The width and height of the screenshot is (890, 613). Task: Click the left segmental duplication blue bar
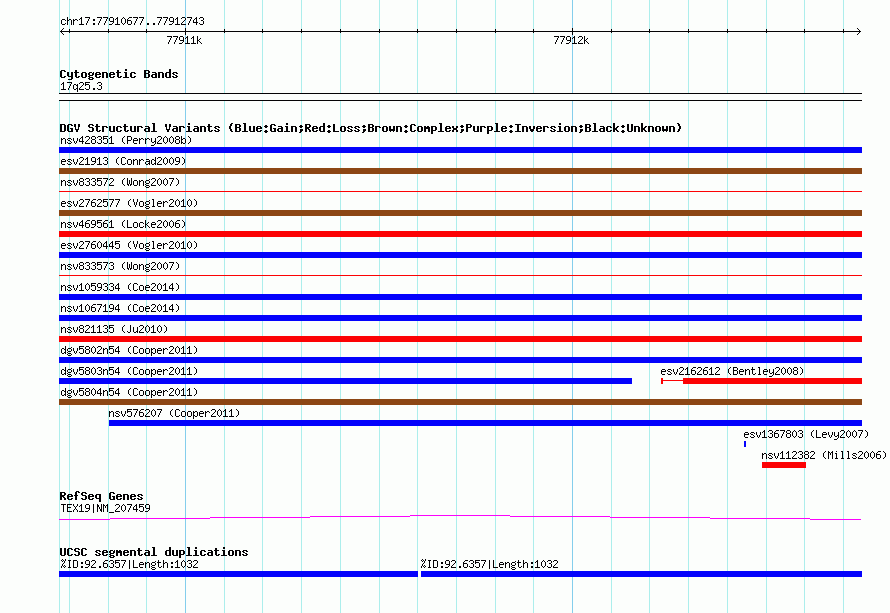coord(238,574)
